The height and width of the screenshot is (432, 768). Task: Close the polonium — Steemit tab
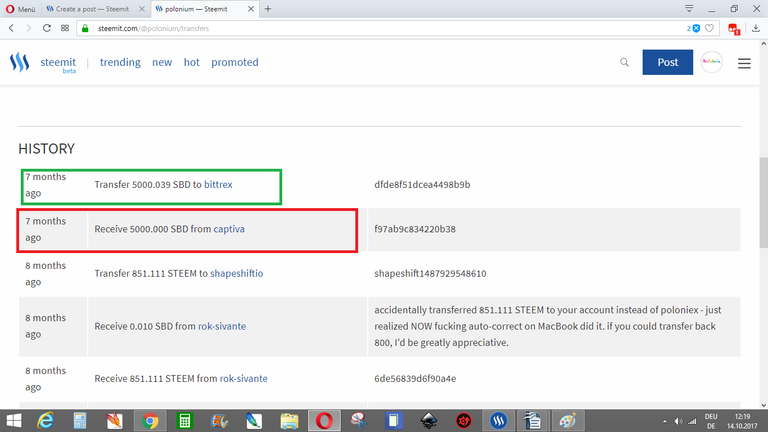tap(251, 9)
